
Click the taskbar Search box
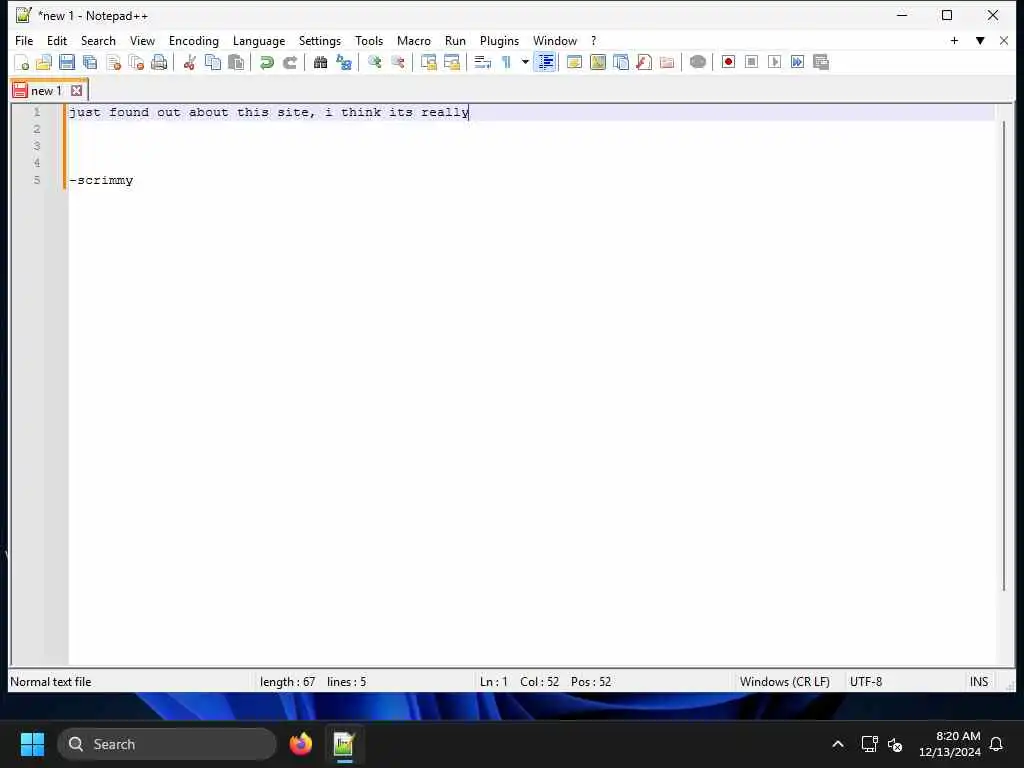[167, 744]
